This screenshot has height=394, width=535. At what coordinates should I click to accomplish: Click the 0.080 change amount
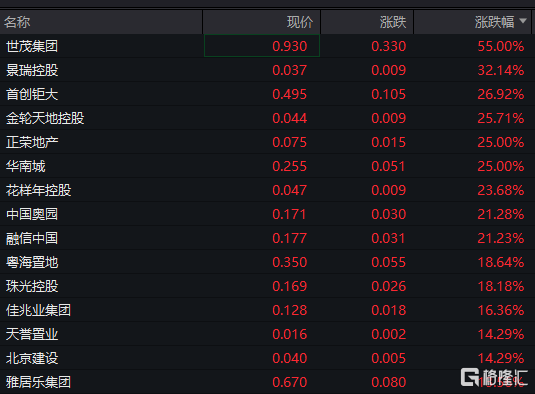389,382
